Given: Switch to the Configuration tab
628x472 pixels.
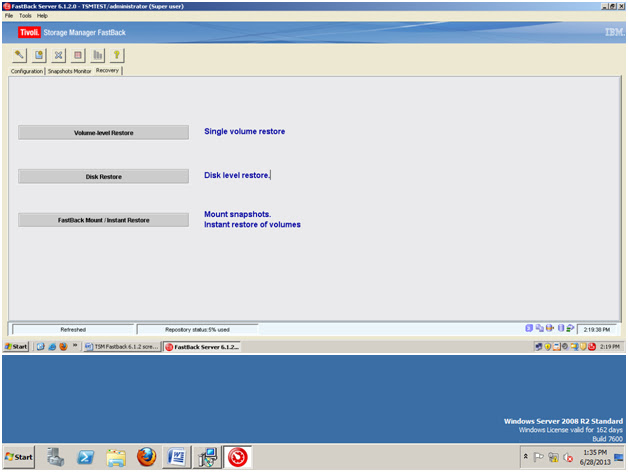Looking at the screenshot, I should tap(27, 71).
